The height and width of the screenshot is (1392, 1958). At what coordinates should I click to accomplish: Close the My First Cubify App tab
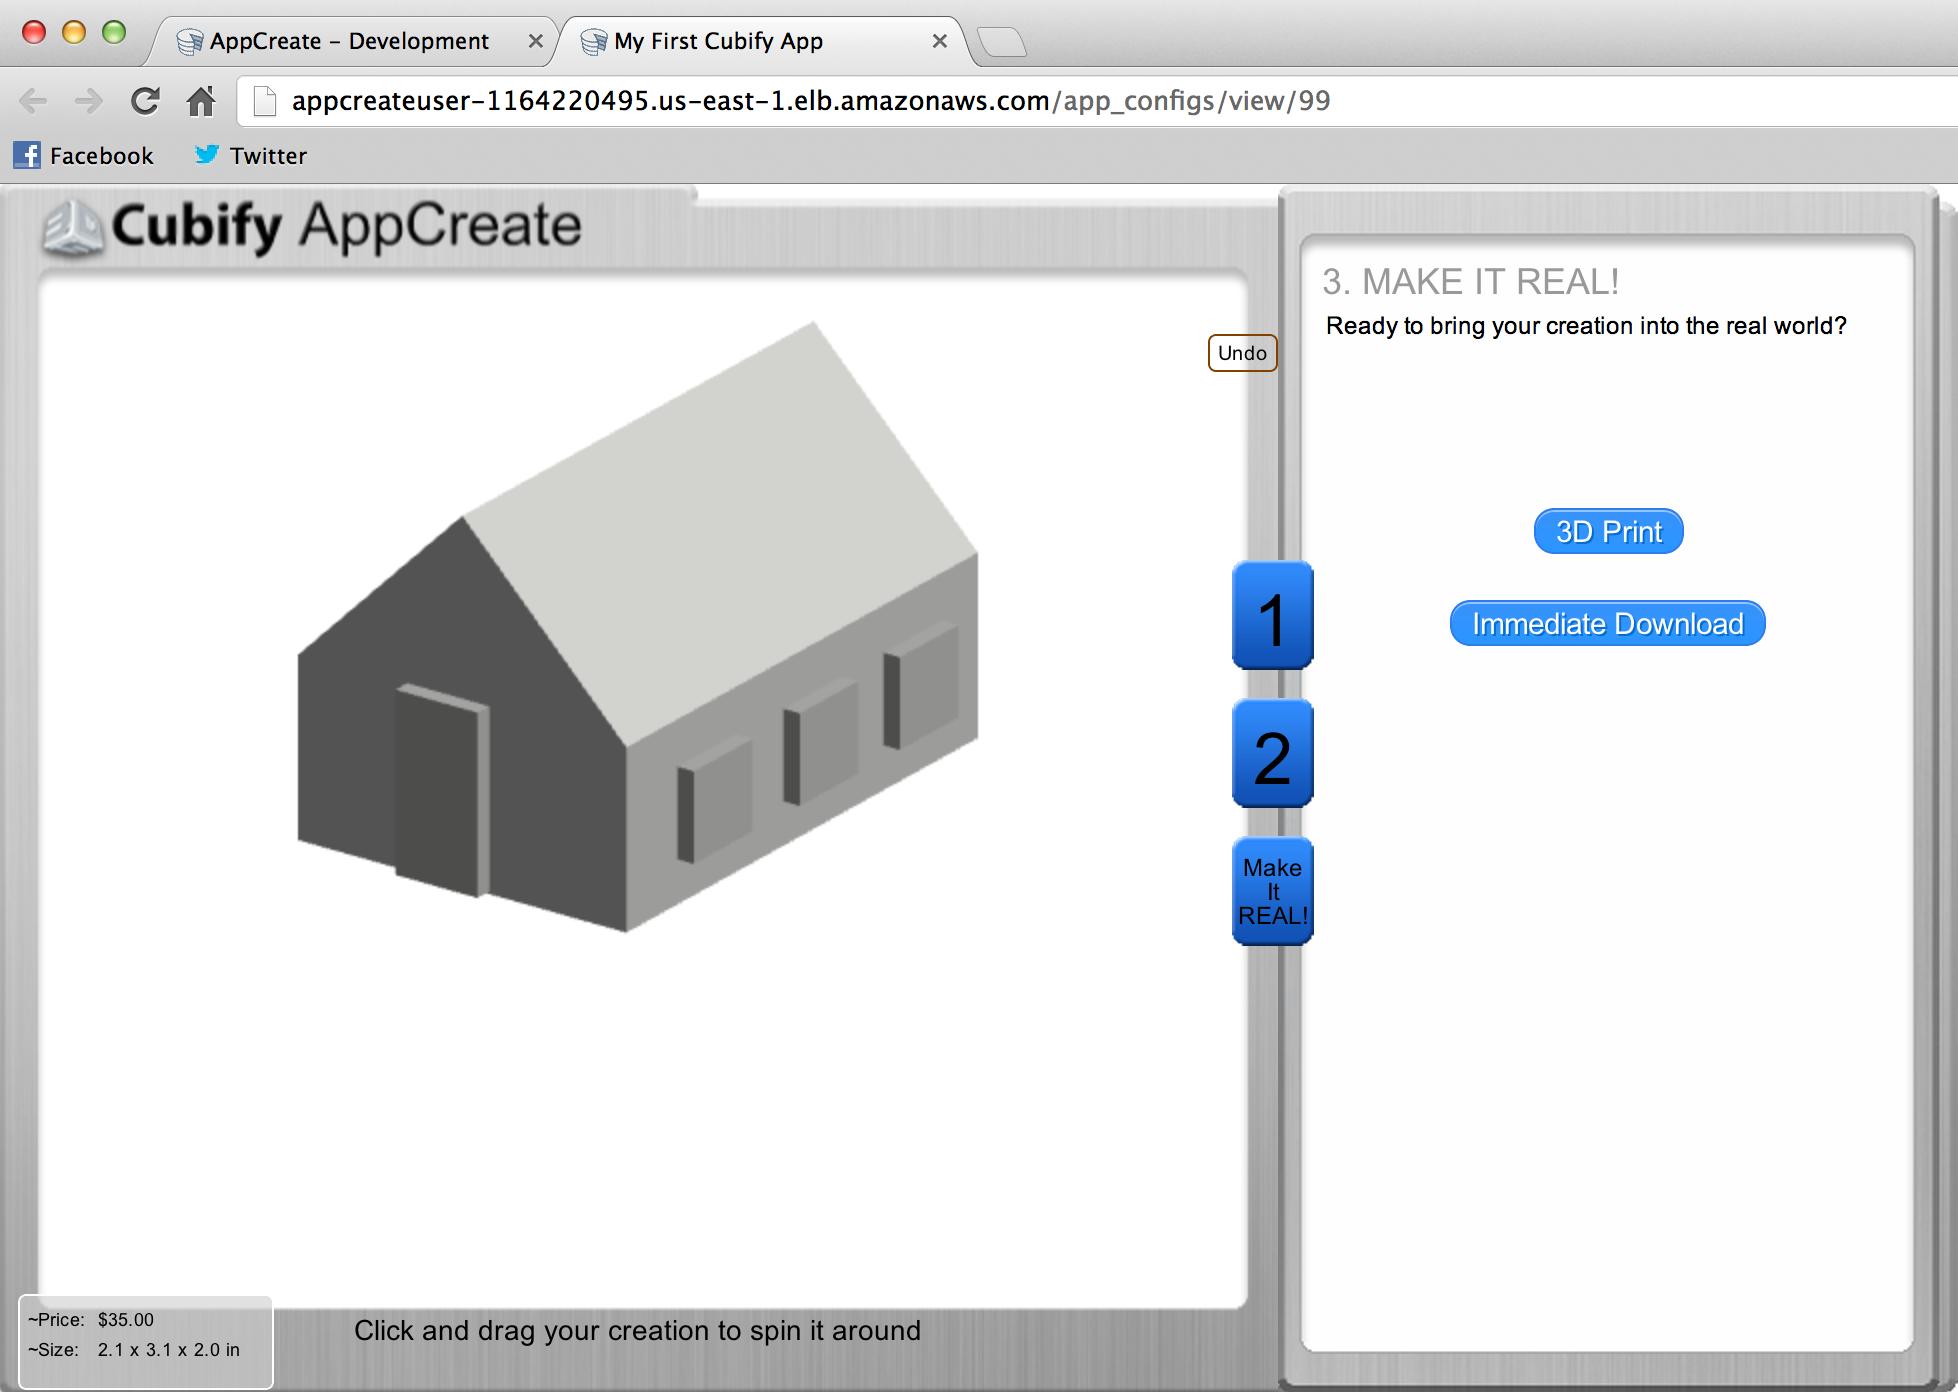point(939,41)
